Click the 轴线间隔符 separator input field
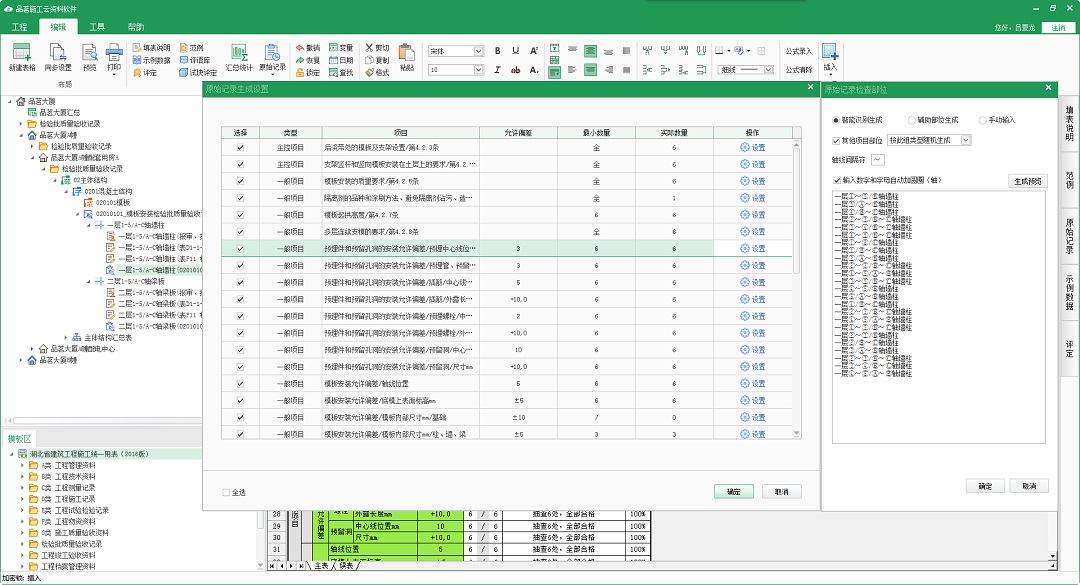The width and height of the screenshot is (1080, 585). pyautogui.click(x=877, y=160)
